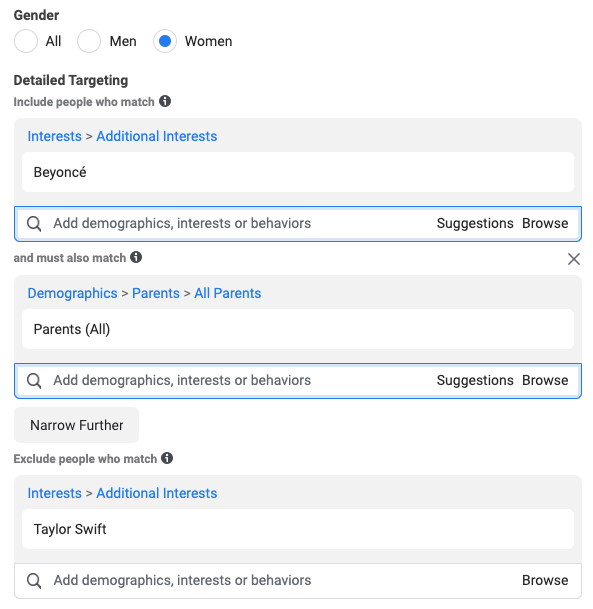Select the Men gender radio button
Viewport: 593px width, 609px height.
click(x=89, y=41)
